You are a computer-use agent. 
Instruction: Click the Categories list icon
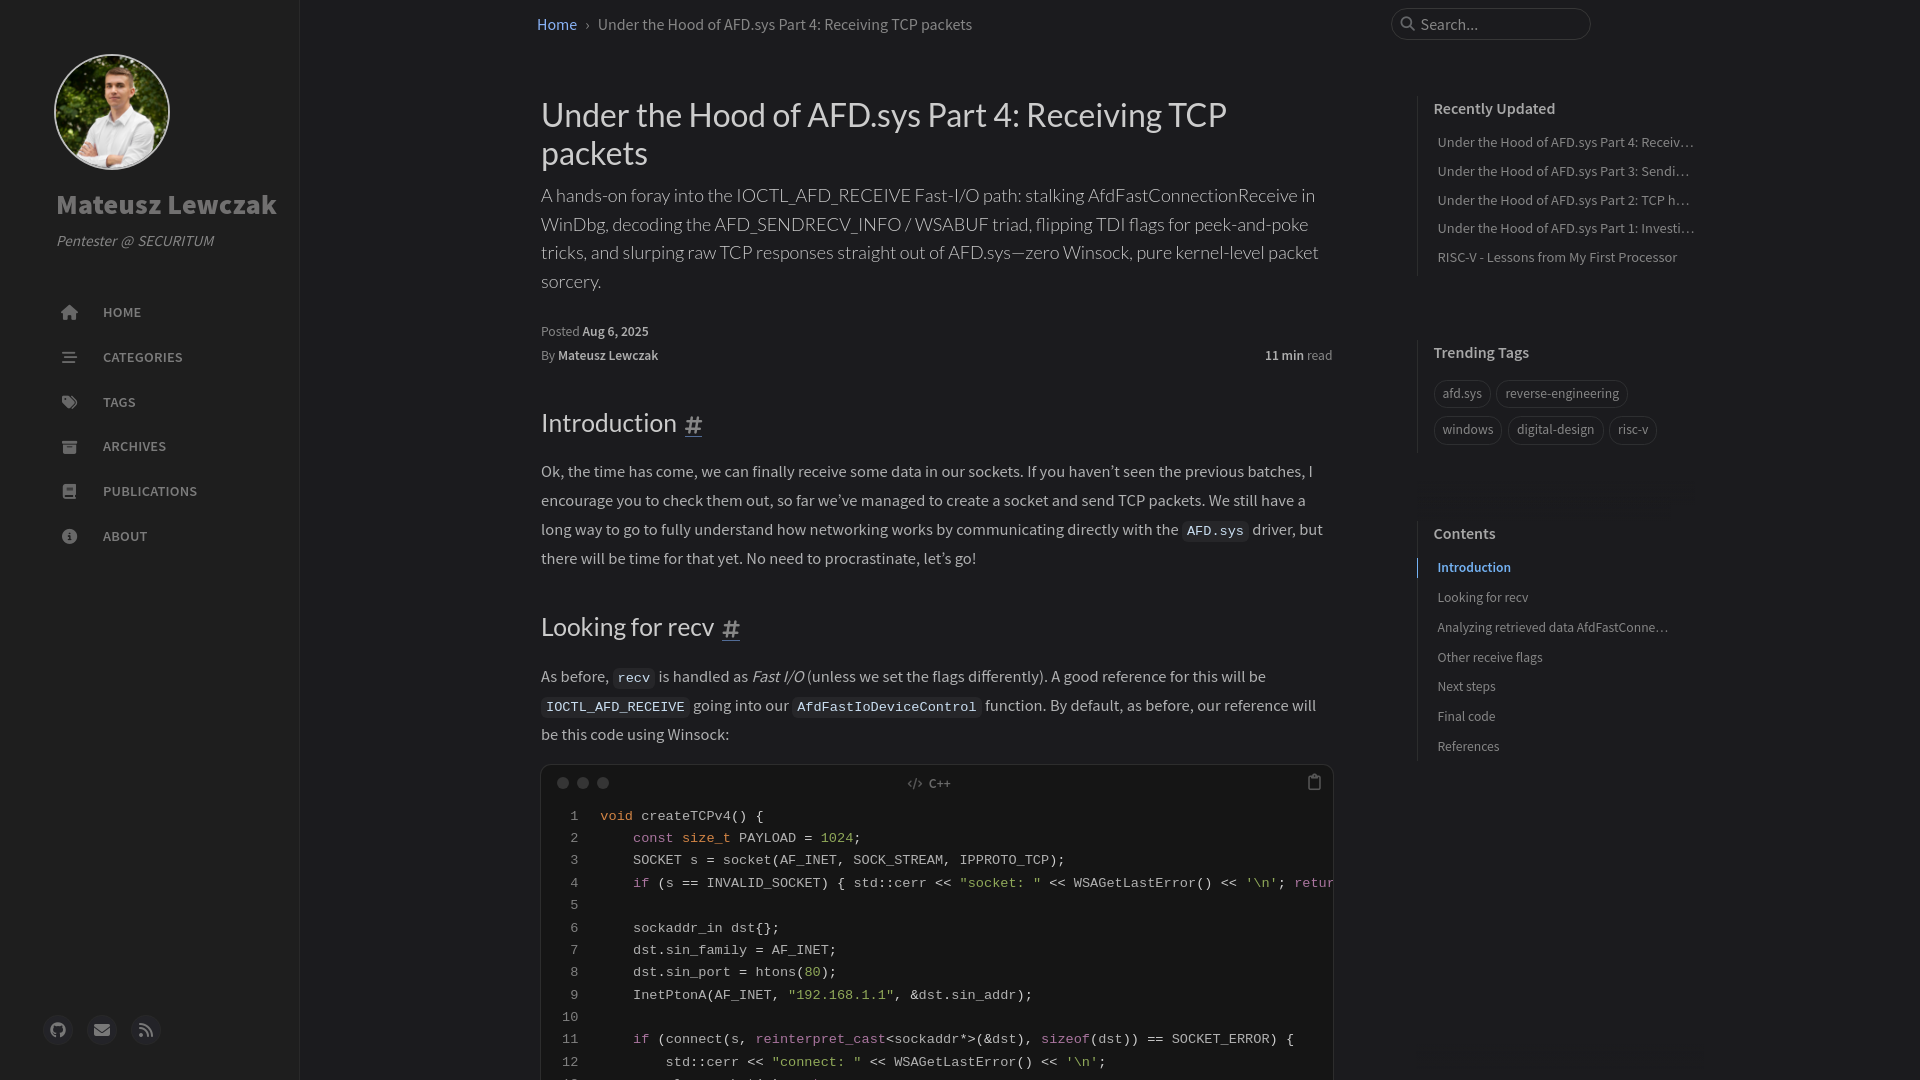point(69,358)
